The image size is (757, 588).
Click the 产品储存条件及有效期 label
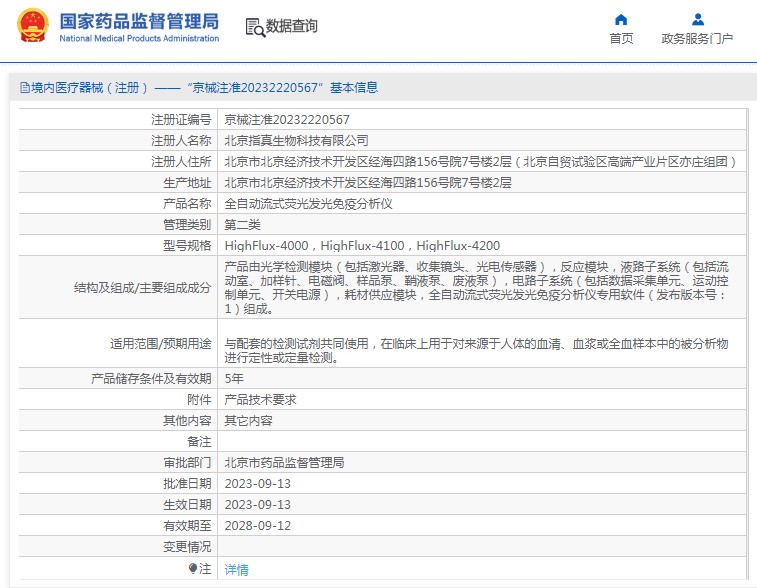(x=151, y=378)
